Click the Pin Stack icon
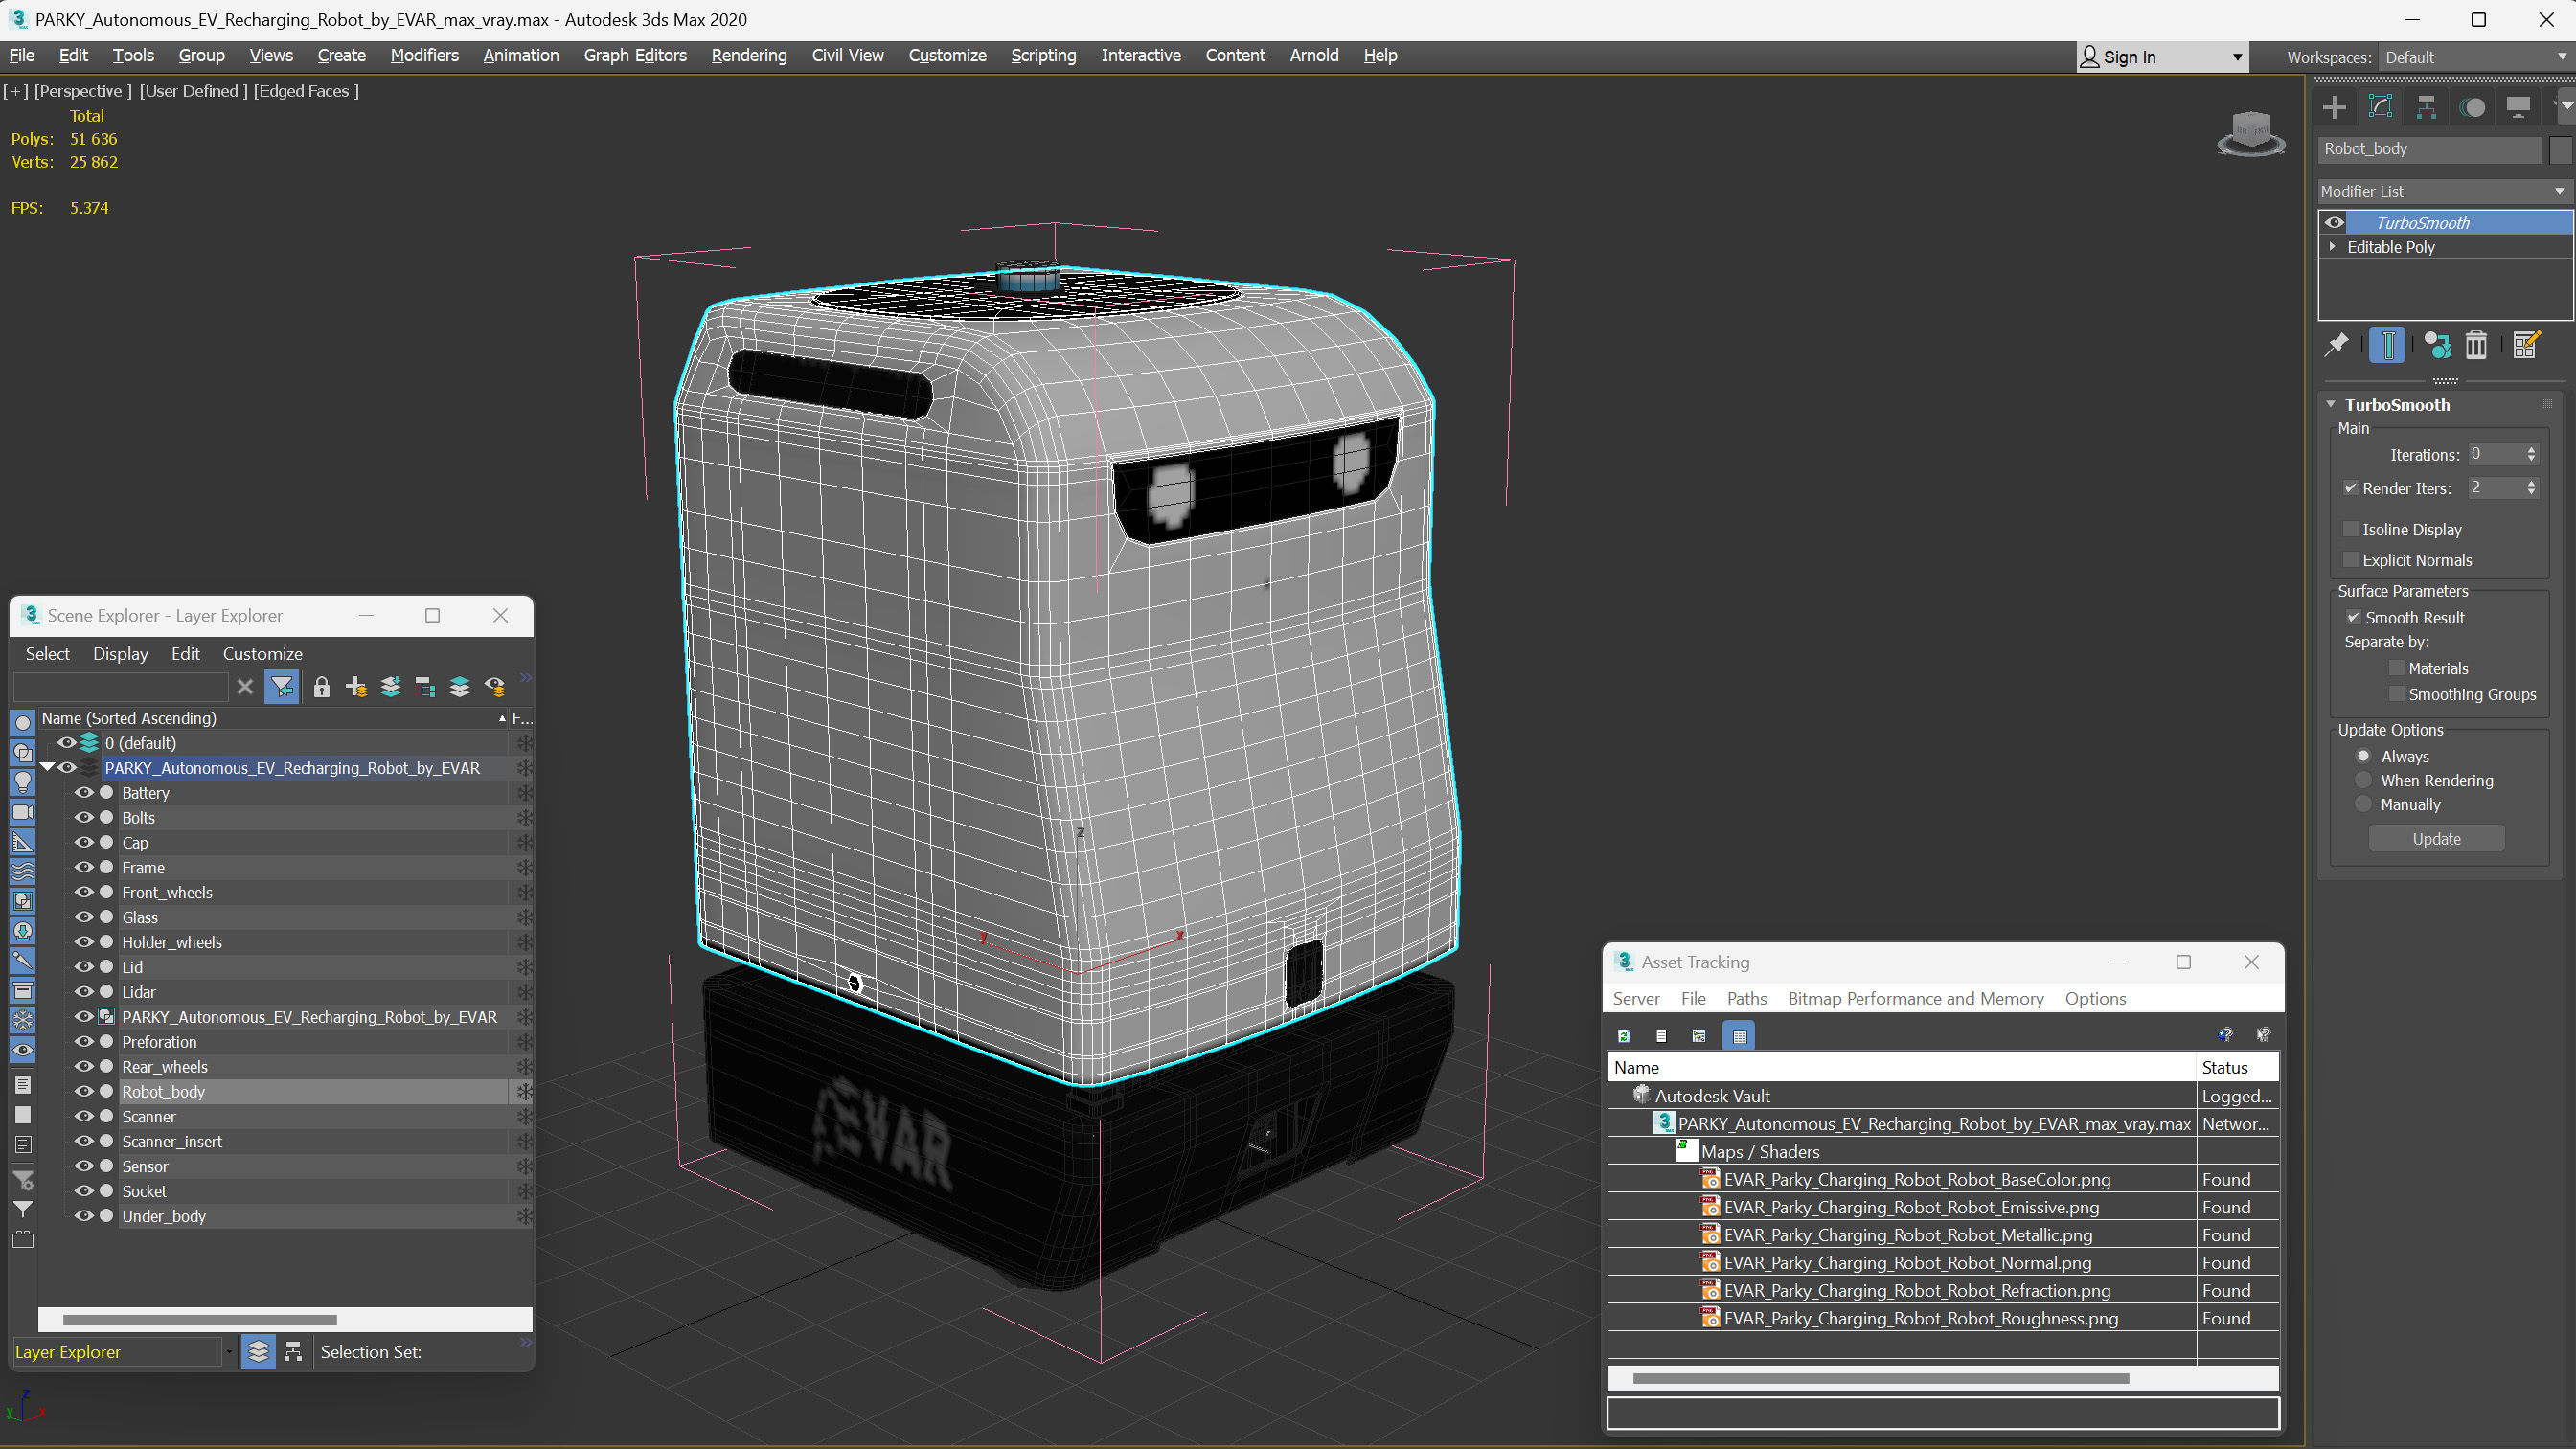This screenshot has height=1449, width=2576. click(2336, 345)
